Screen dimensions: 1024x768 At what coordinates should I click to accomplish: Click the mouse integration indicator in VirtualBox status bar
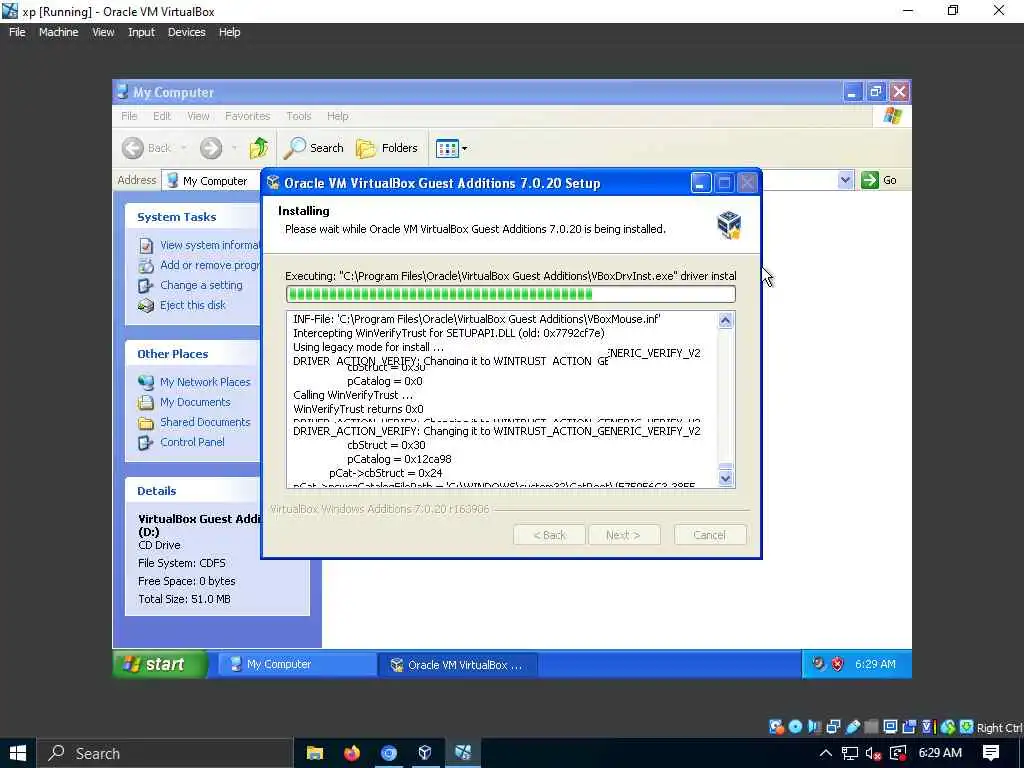click(x=948, y=727)
